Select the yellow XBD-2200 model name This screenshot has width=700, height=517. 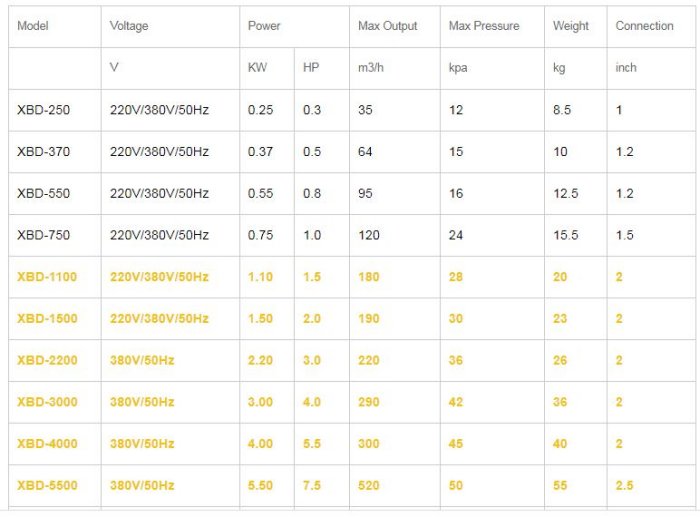click(x=47, y=360)
